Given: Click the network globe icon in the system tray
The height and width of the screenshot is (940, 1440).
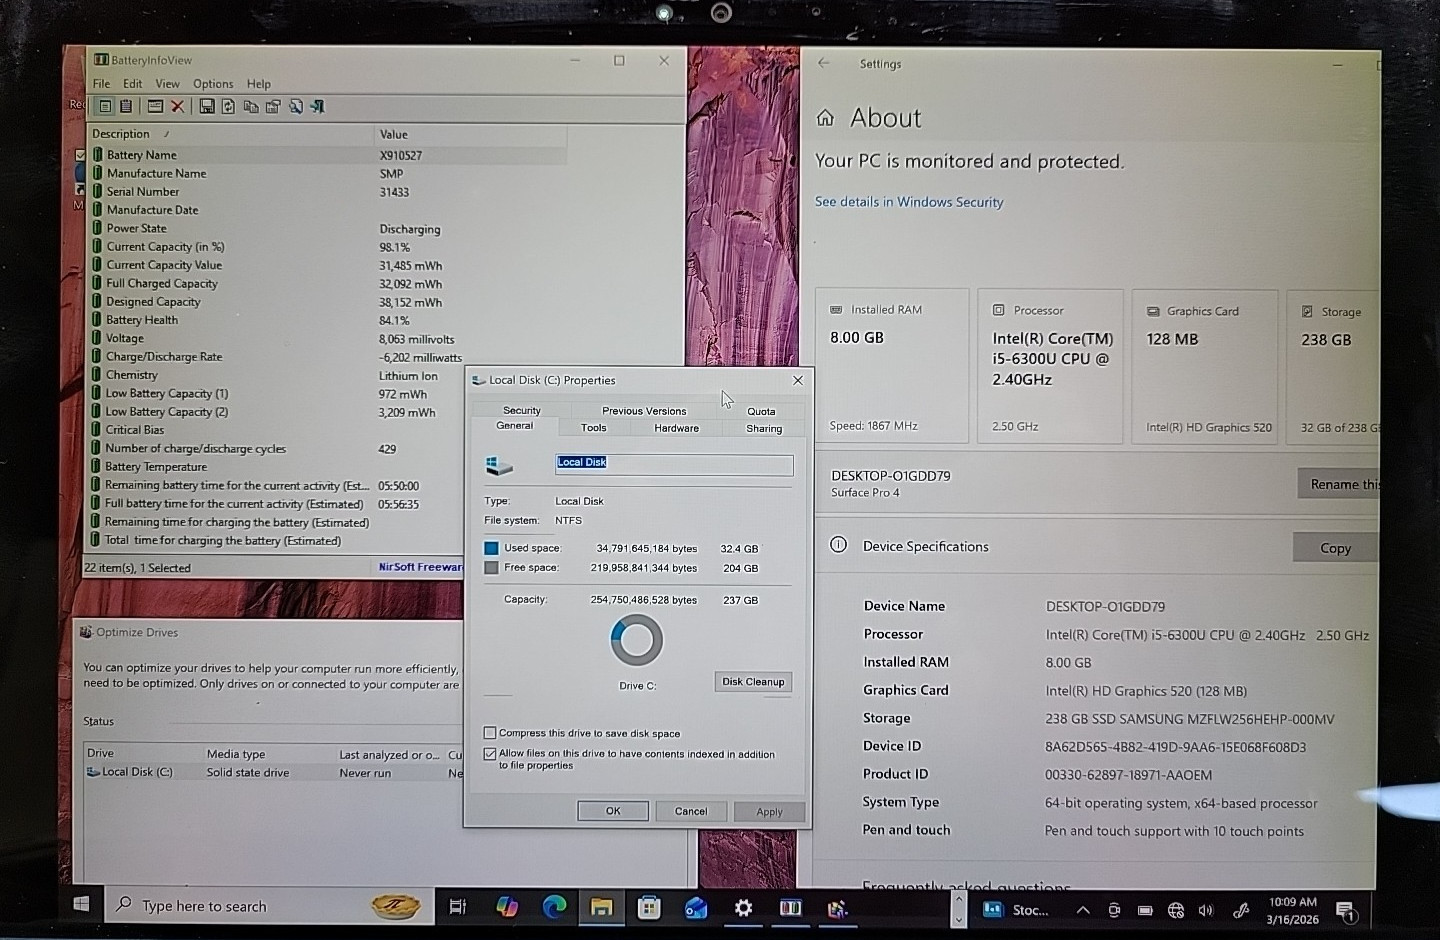Looking at the screenshot, I should point(1176,910).
